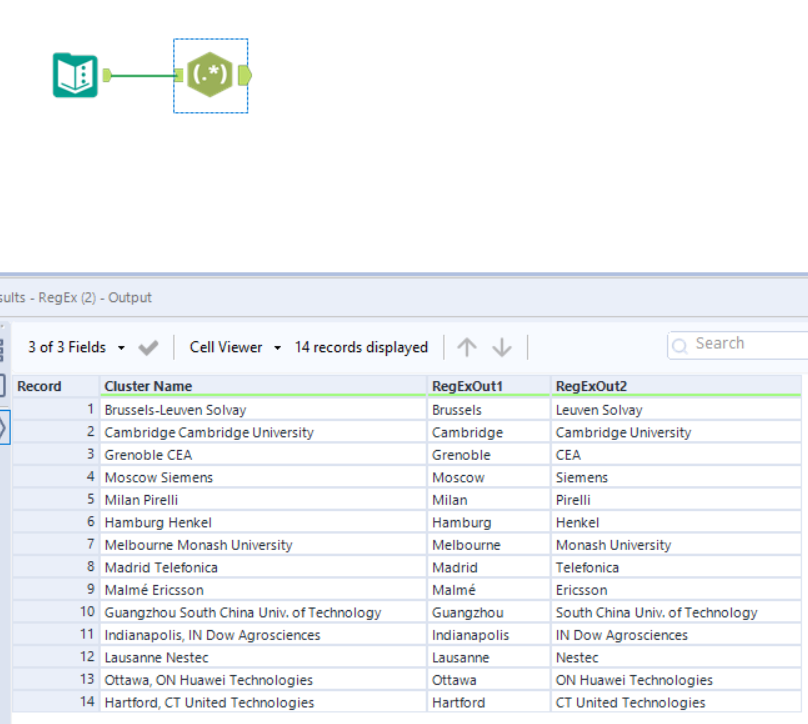808x724 pixels.
Task: Apply field selection with the checkmark icon
Action: 148,347
